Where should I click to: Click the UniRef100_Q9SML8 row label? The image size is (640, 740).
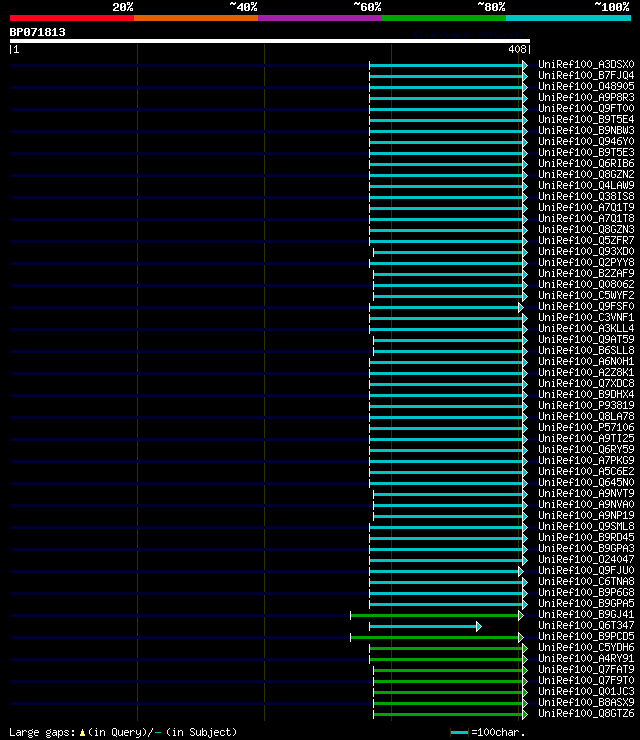point(586,527)
